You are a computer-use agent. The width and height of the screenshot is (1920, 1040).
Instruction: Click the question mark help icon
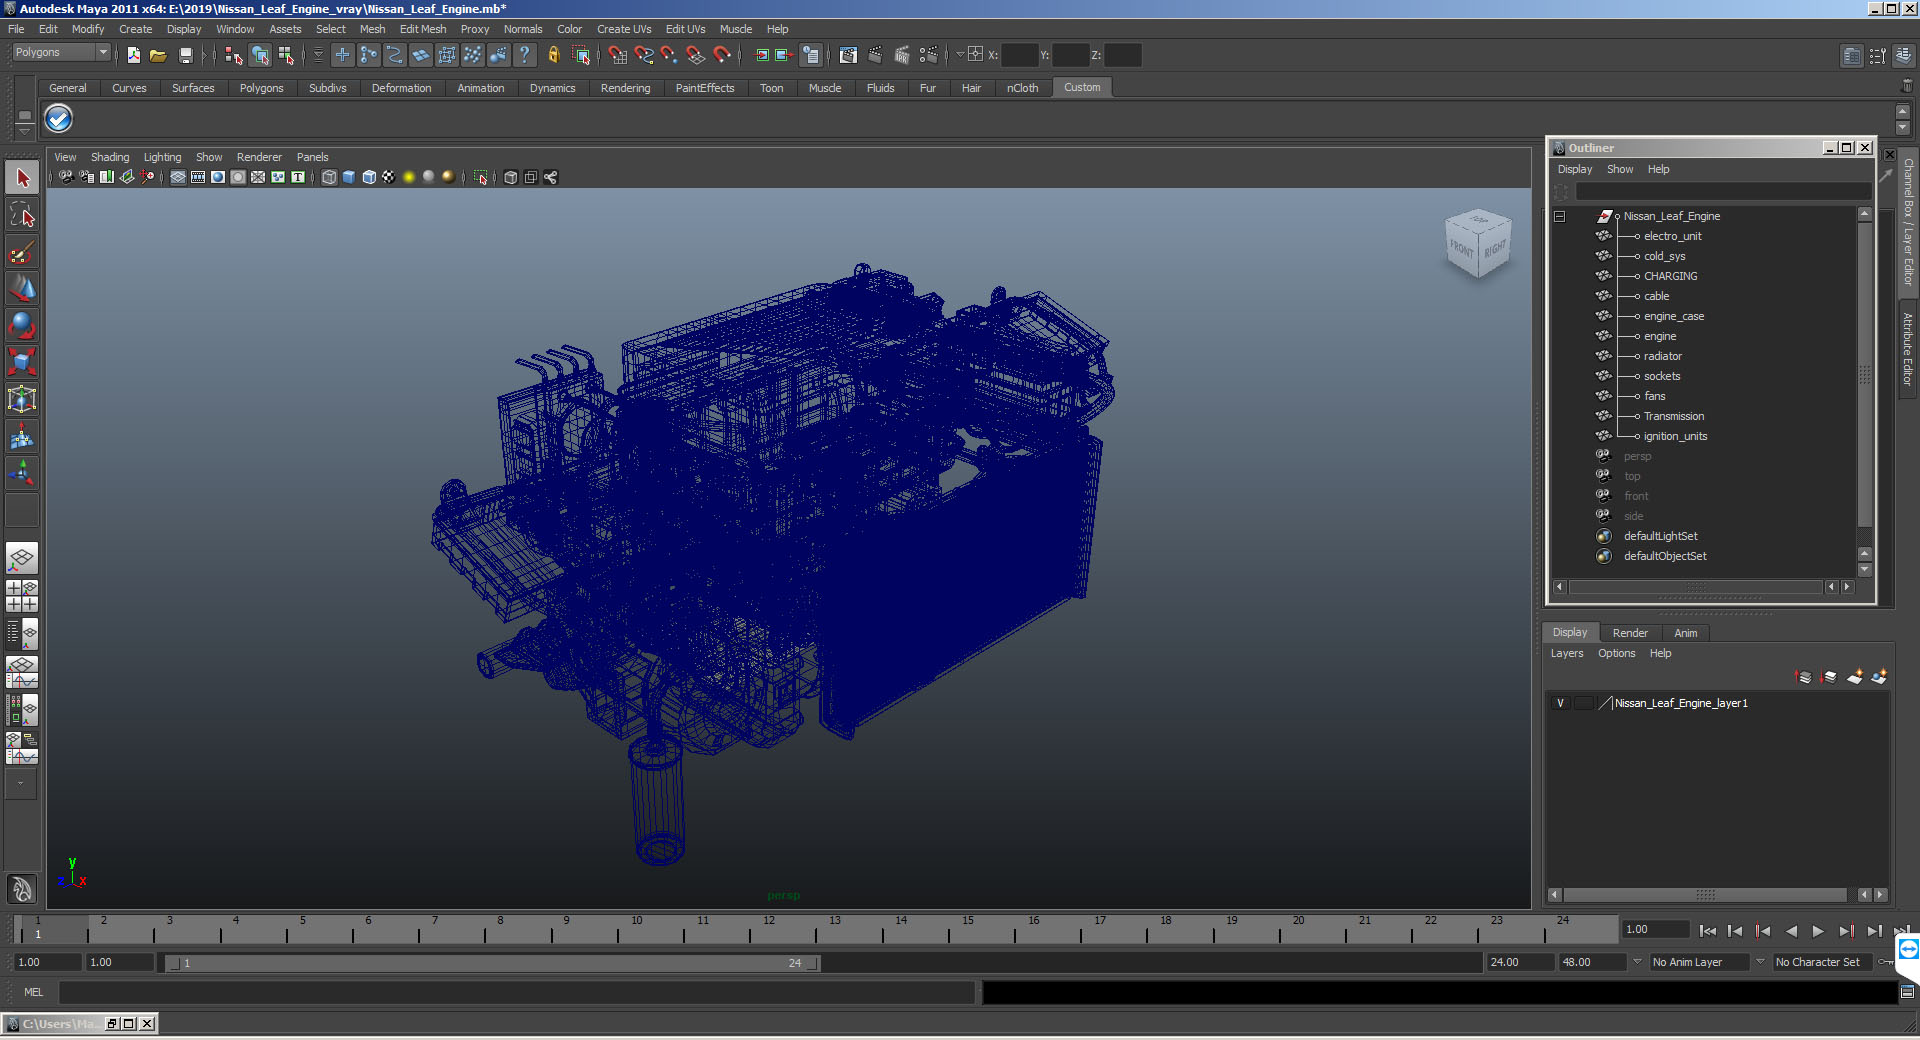524,55
